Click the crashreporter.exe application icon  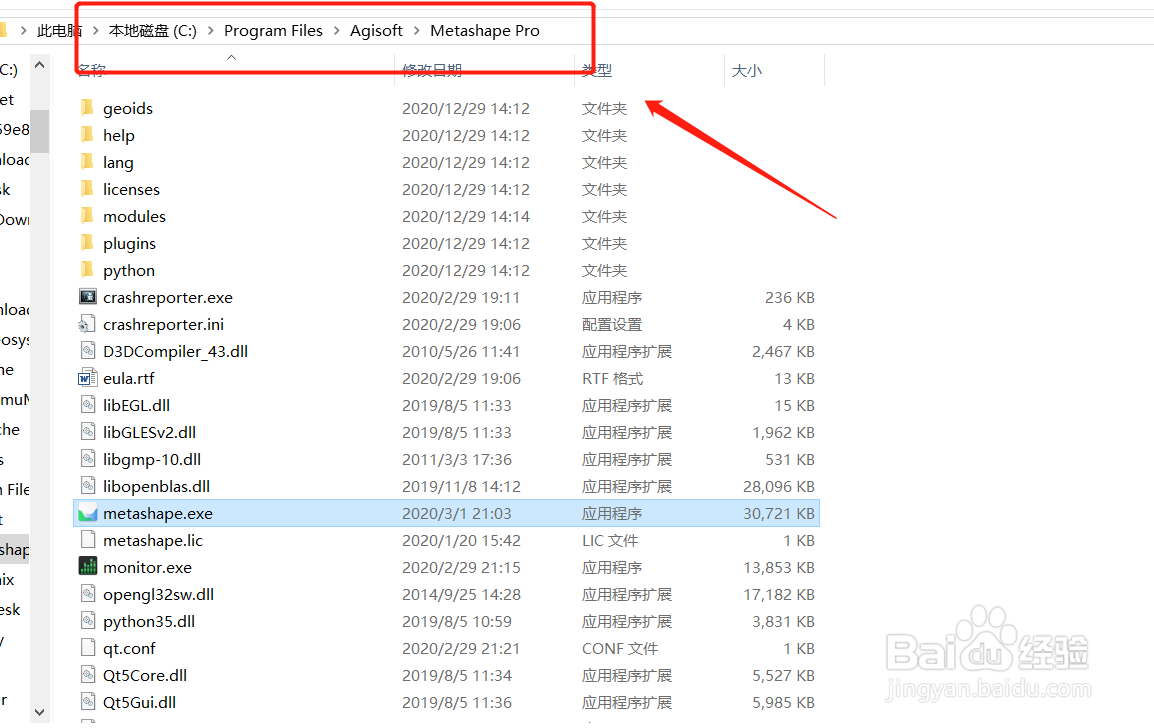point(88,297)
